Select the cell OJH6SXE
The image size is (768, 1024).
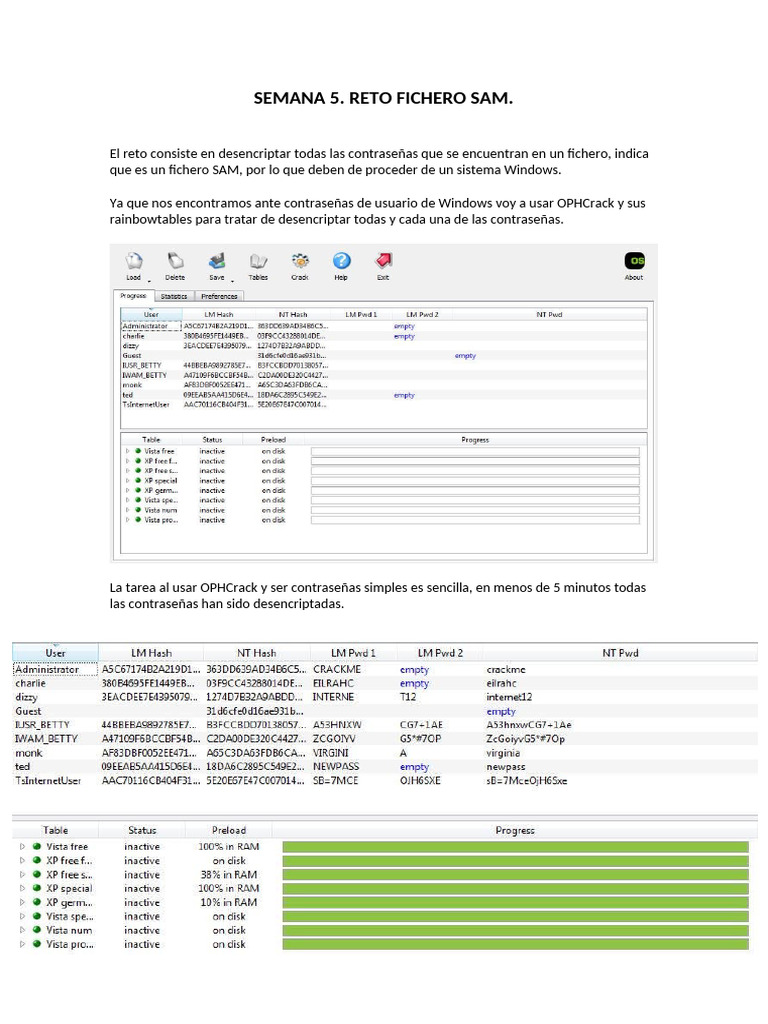point(421,780)
